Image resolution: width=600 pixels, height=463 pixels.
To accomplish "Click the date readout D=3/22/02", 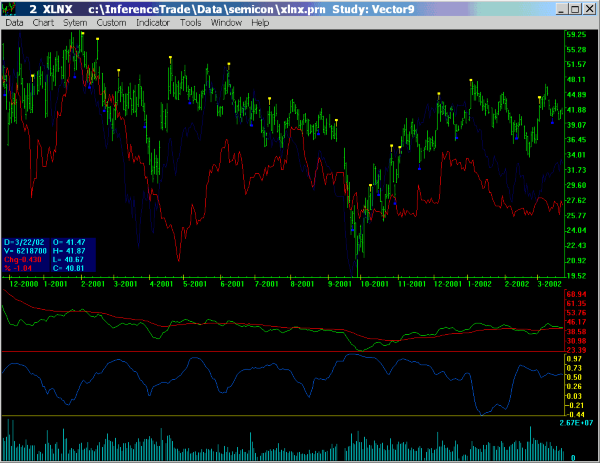I will [24, 242].
